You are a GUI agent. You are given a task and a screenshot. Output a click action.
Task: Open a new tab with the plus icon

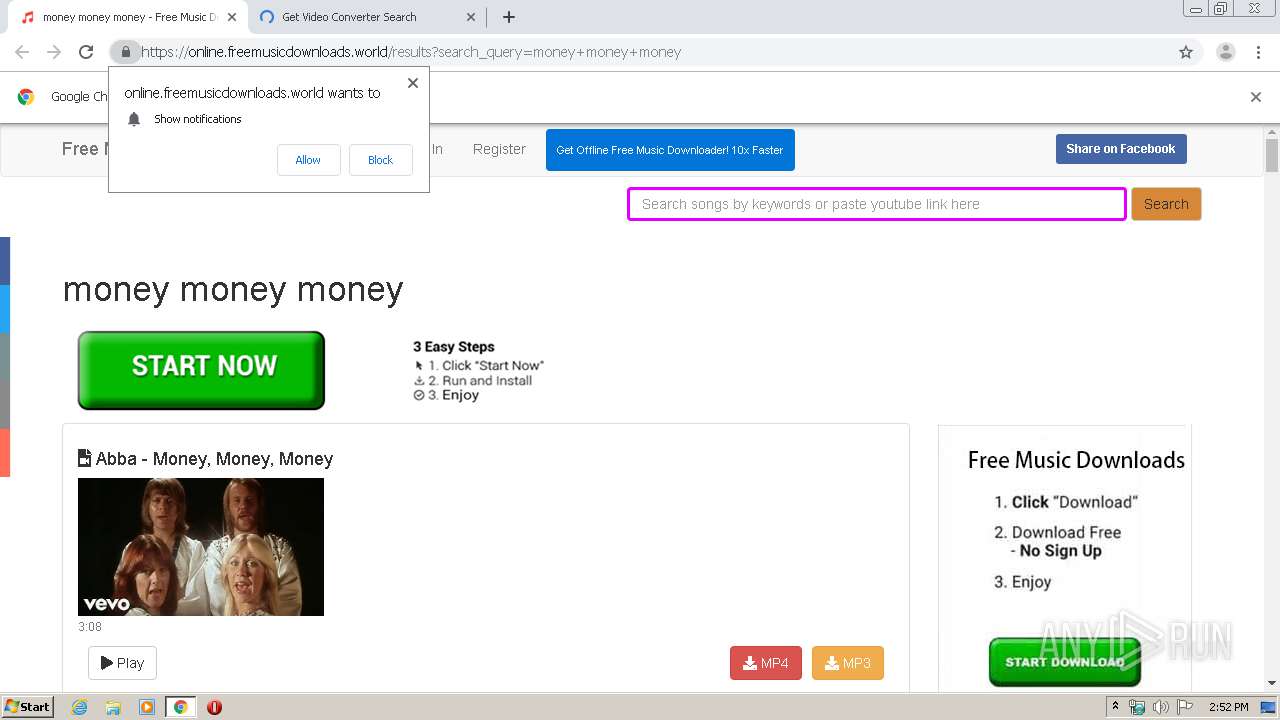tap(508, 17)
